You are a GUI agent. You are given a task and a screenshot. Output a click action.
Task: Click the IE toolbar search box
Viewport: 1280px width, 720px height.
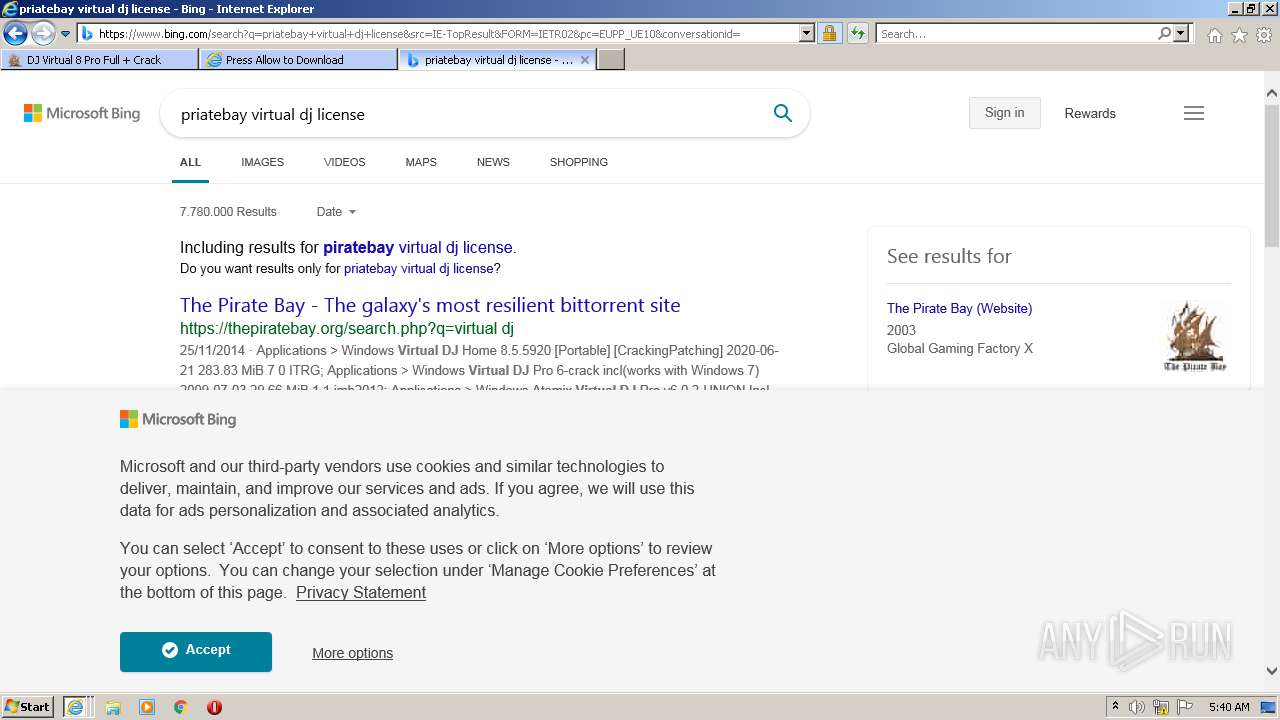[x=1016, y=33]
